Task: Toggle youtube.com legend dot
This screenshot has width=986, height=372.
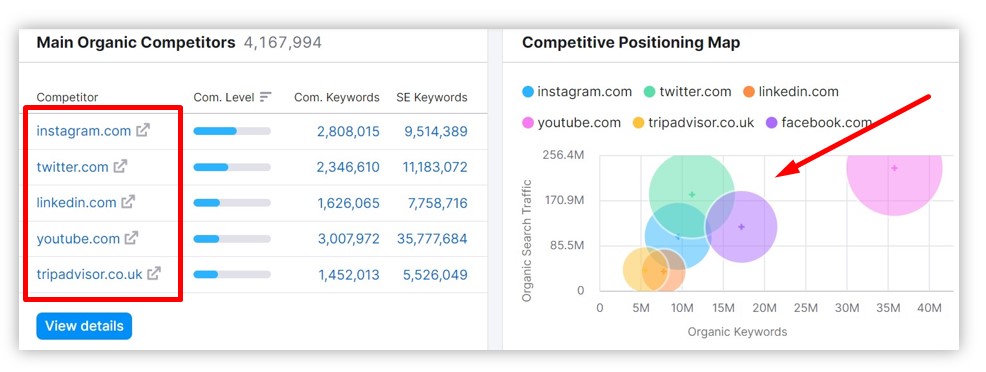Action: pos(528,123)
